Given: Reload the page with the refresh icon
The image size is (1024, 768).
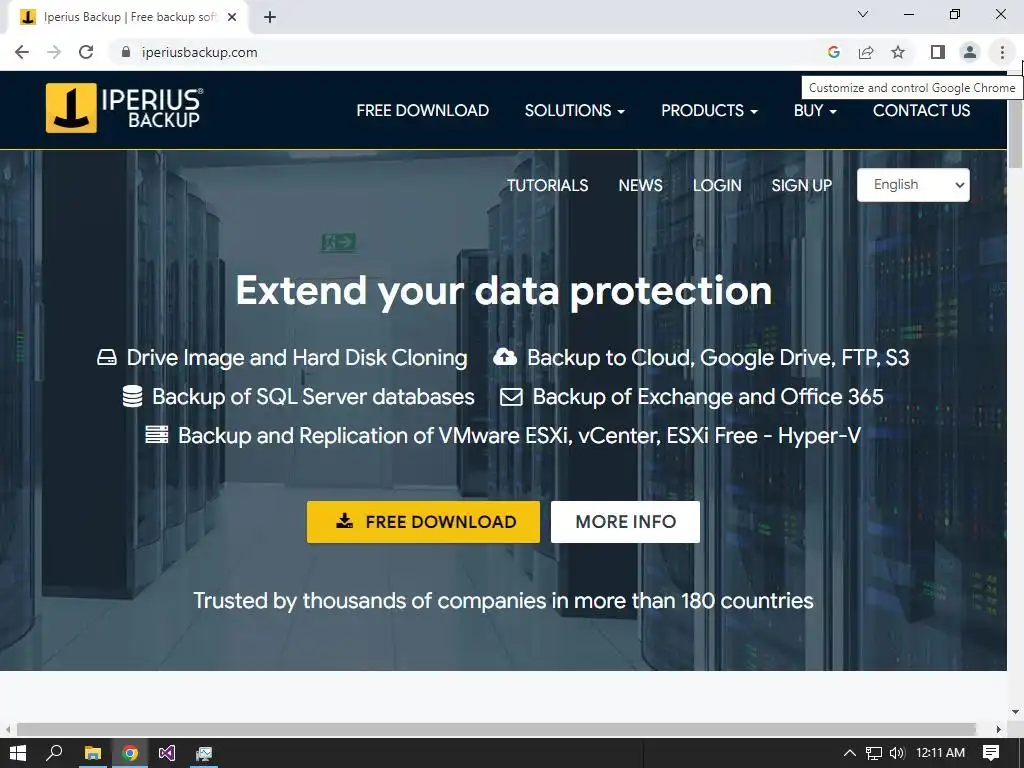Looking at the screenshot, I should point(86,52).
